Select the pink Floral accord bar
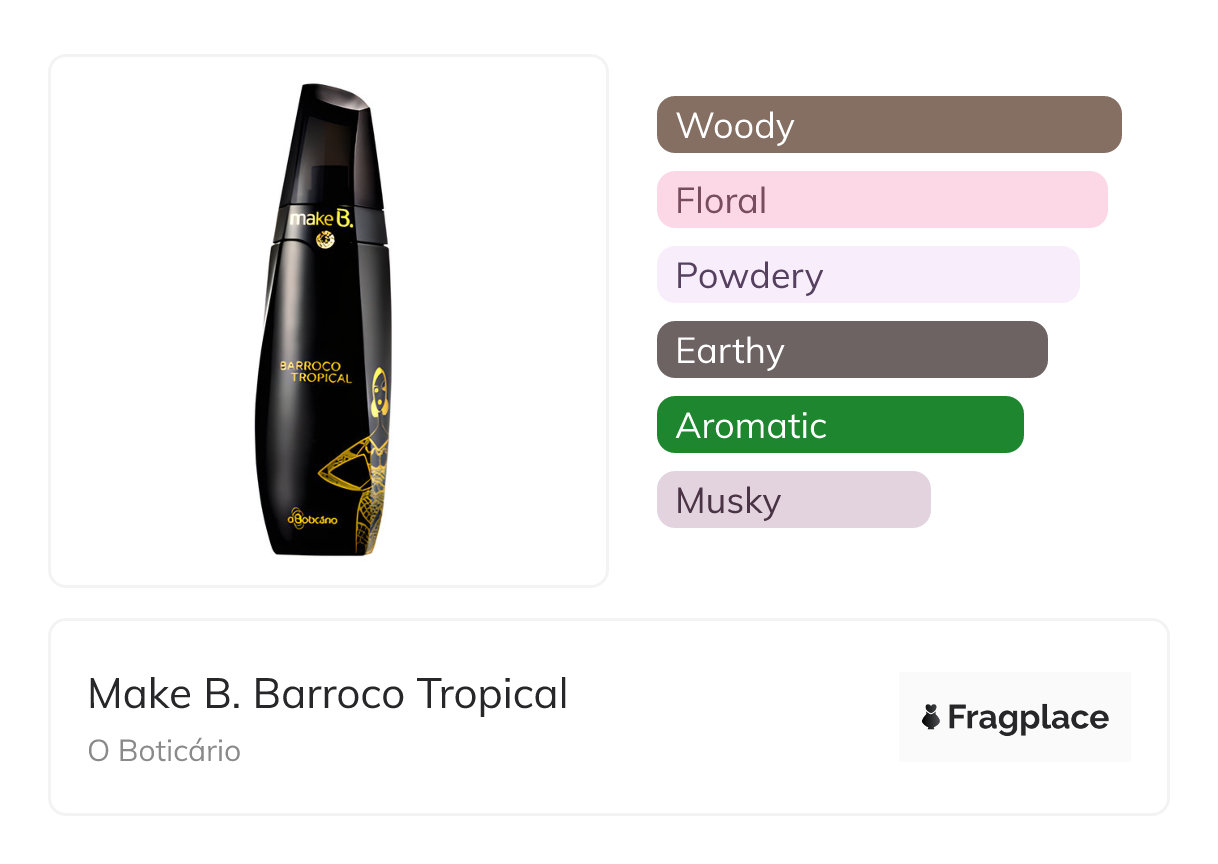The height and width of the screenshot is (864, 1218). (881, 200)
